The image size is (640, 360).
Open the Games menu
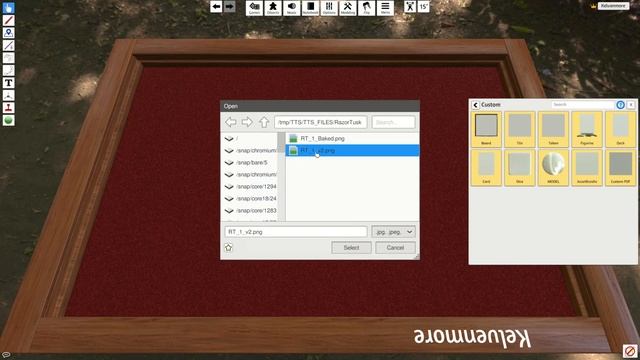255,8
